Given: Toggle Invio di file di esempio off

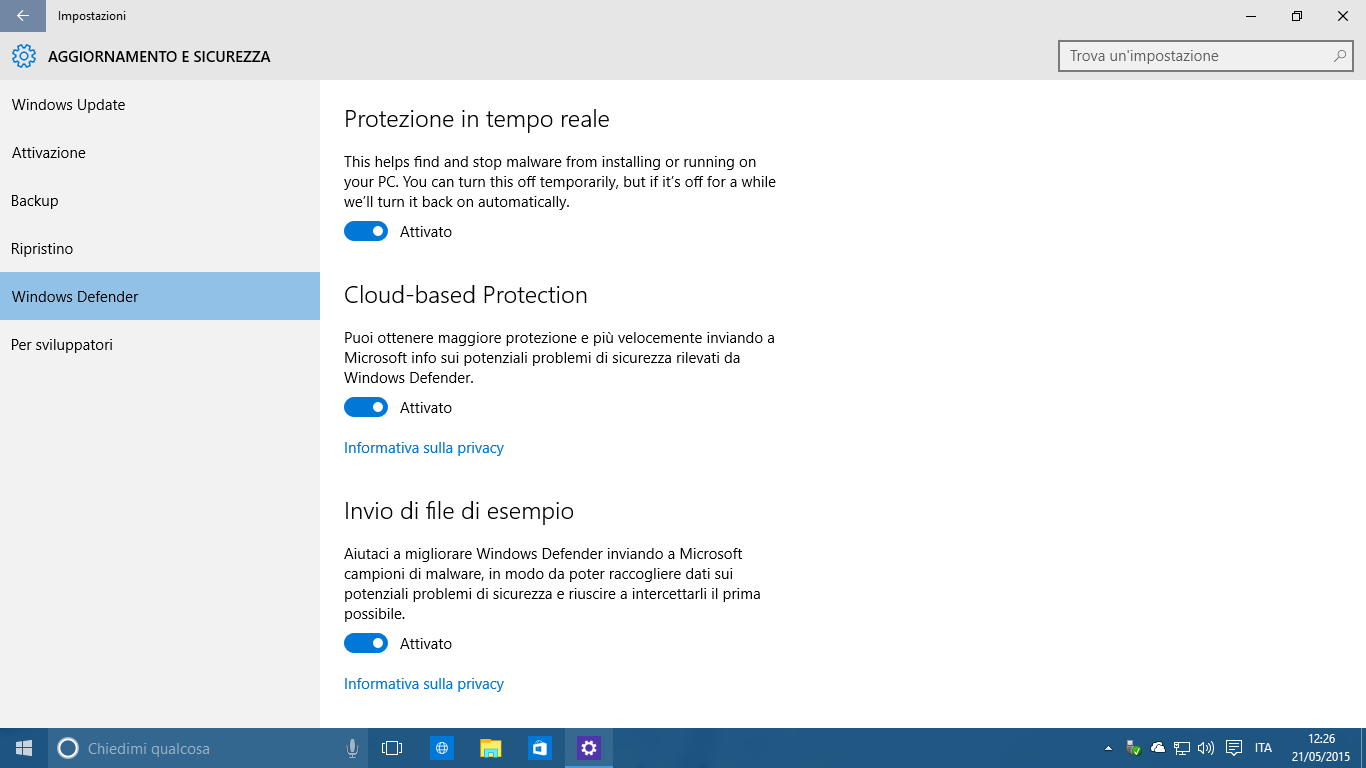Looking at the screenshot, I should click(x=366, y=644).
